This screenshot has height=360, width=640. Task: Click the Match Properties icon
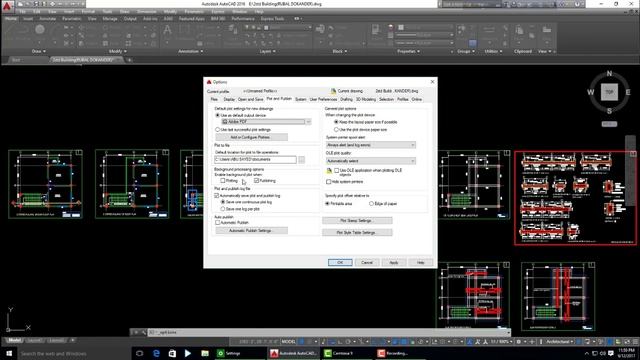click(x=375, y=29)
